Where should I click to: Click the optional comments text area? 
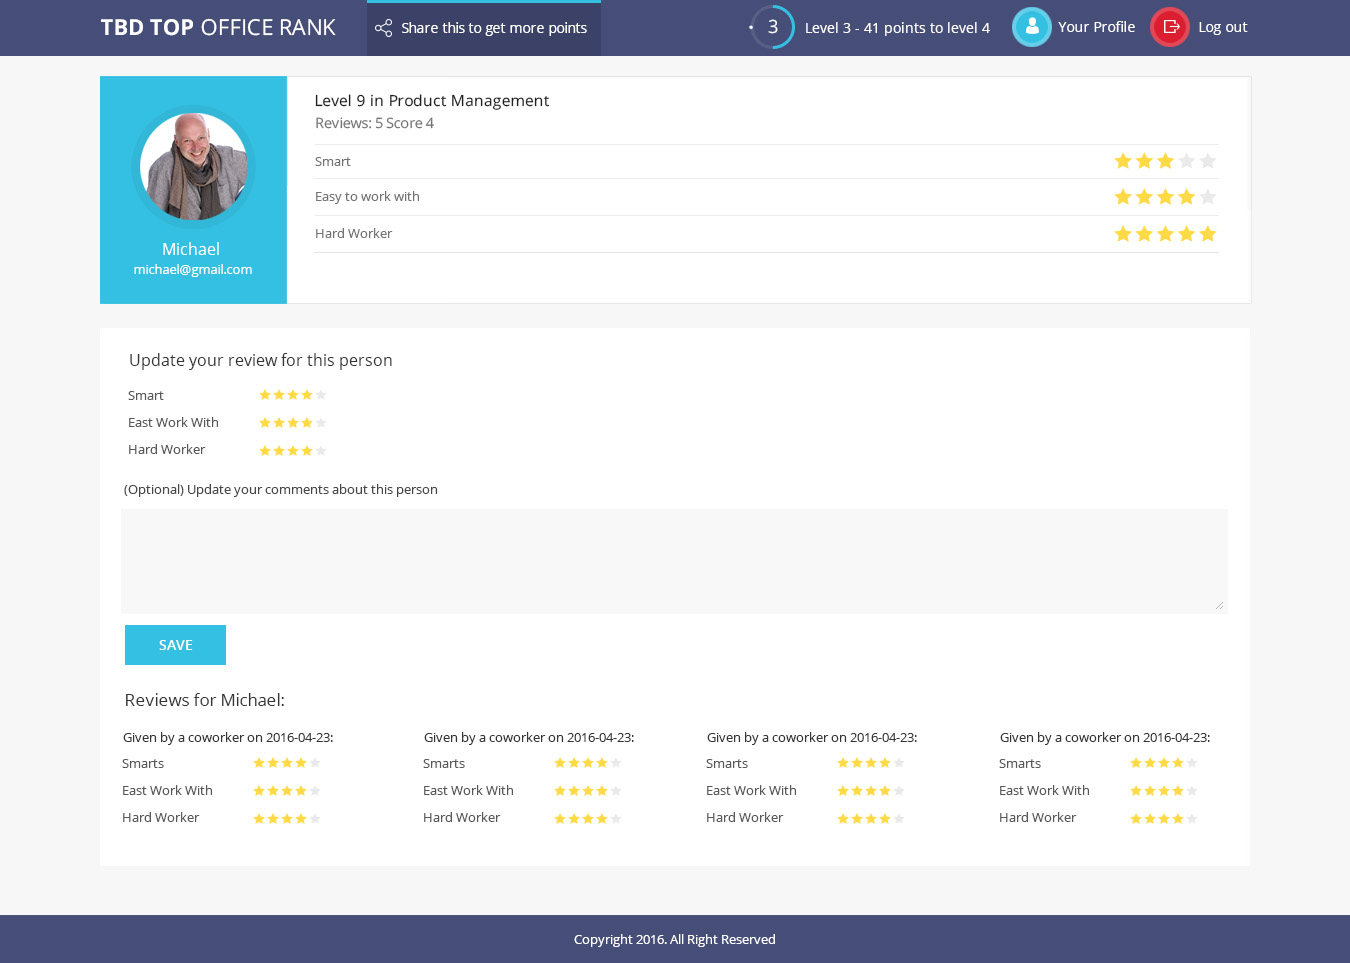tap(674, 560)
